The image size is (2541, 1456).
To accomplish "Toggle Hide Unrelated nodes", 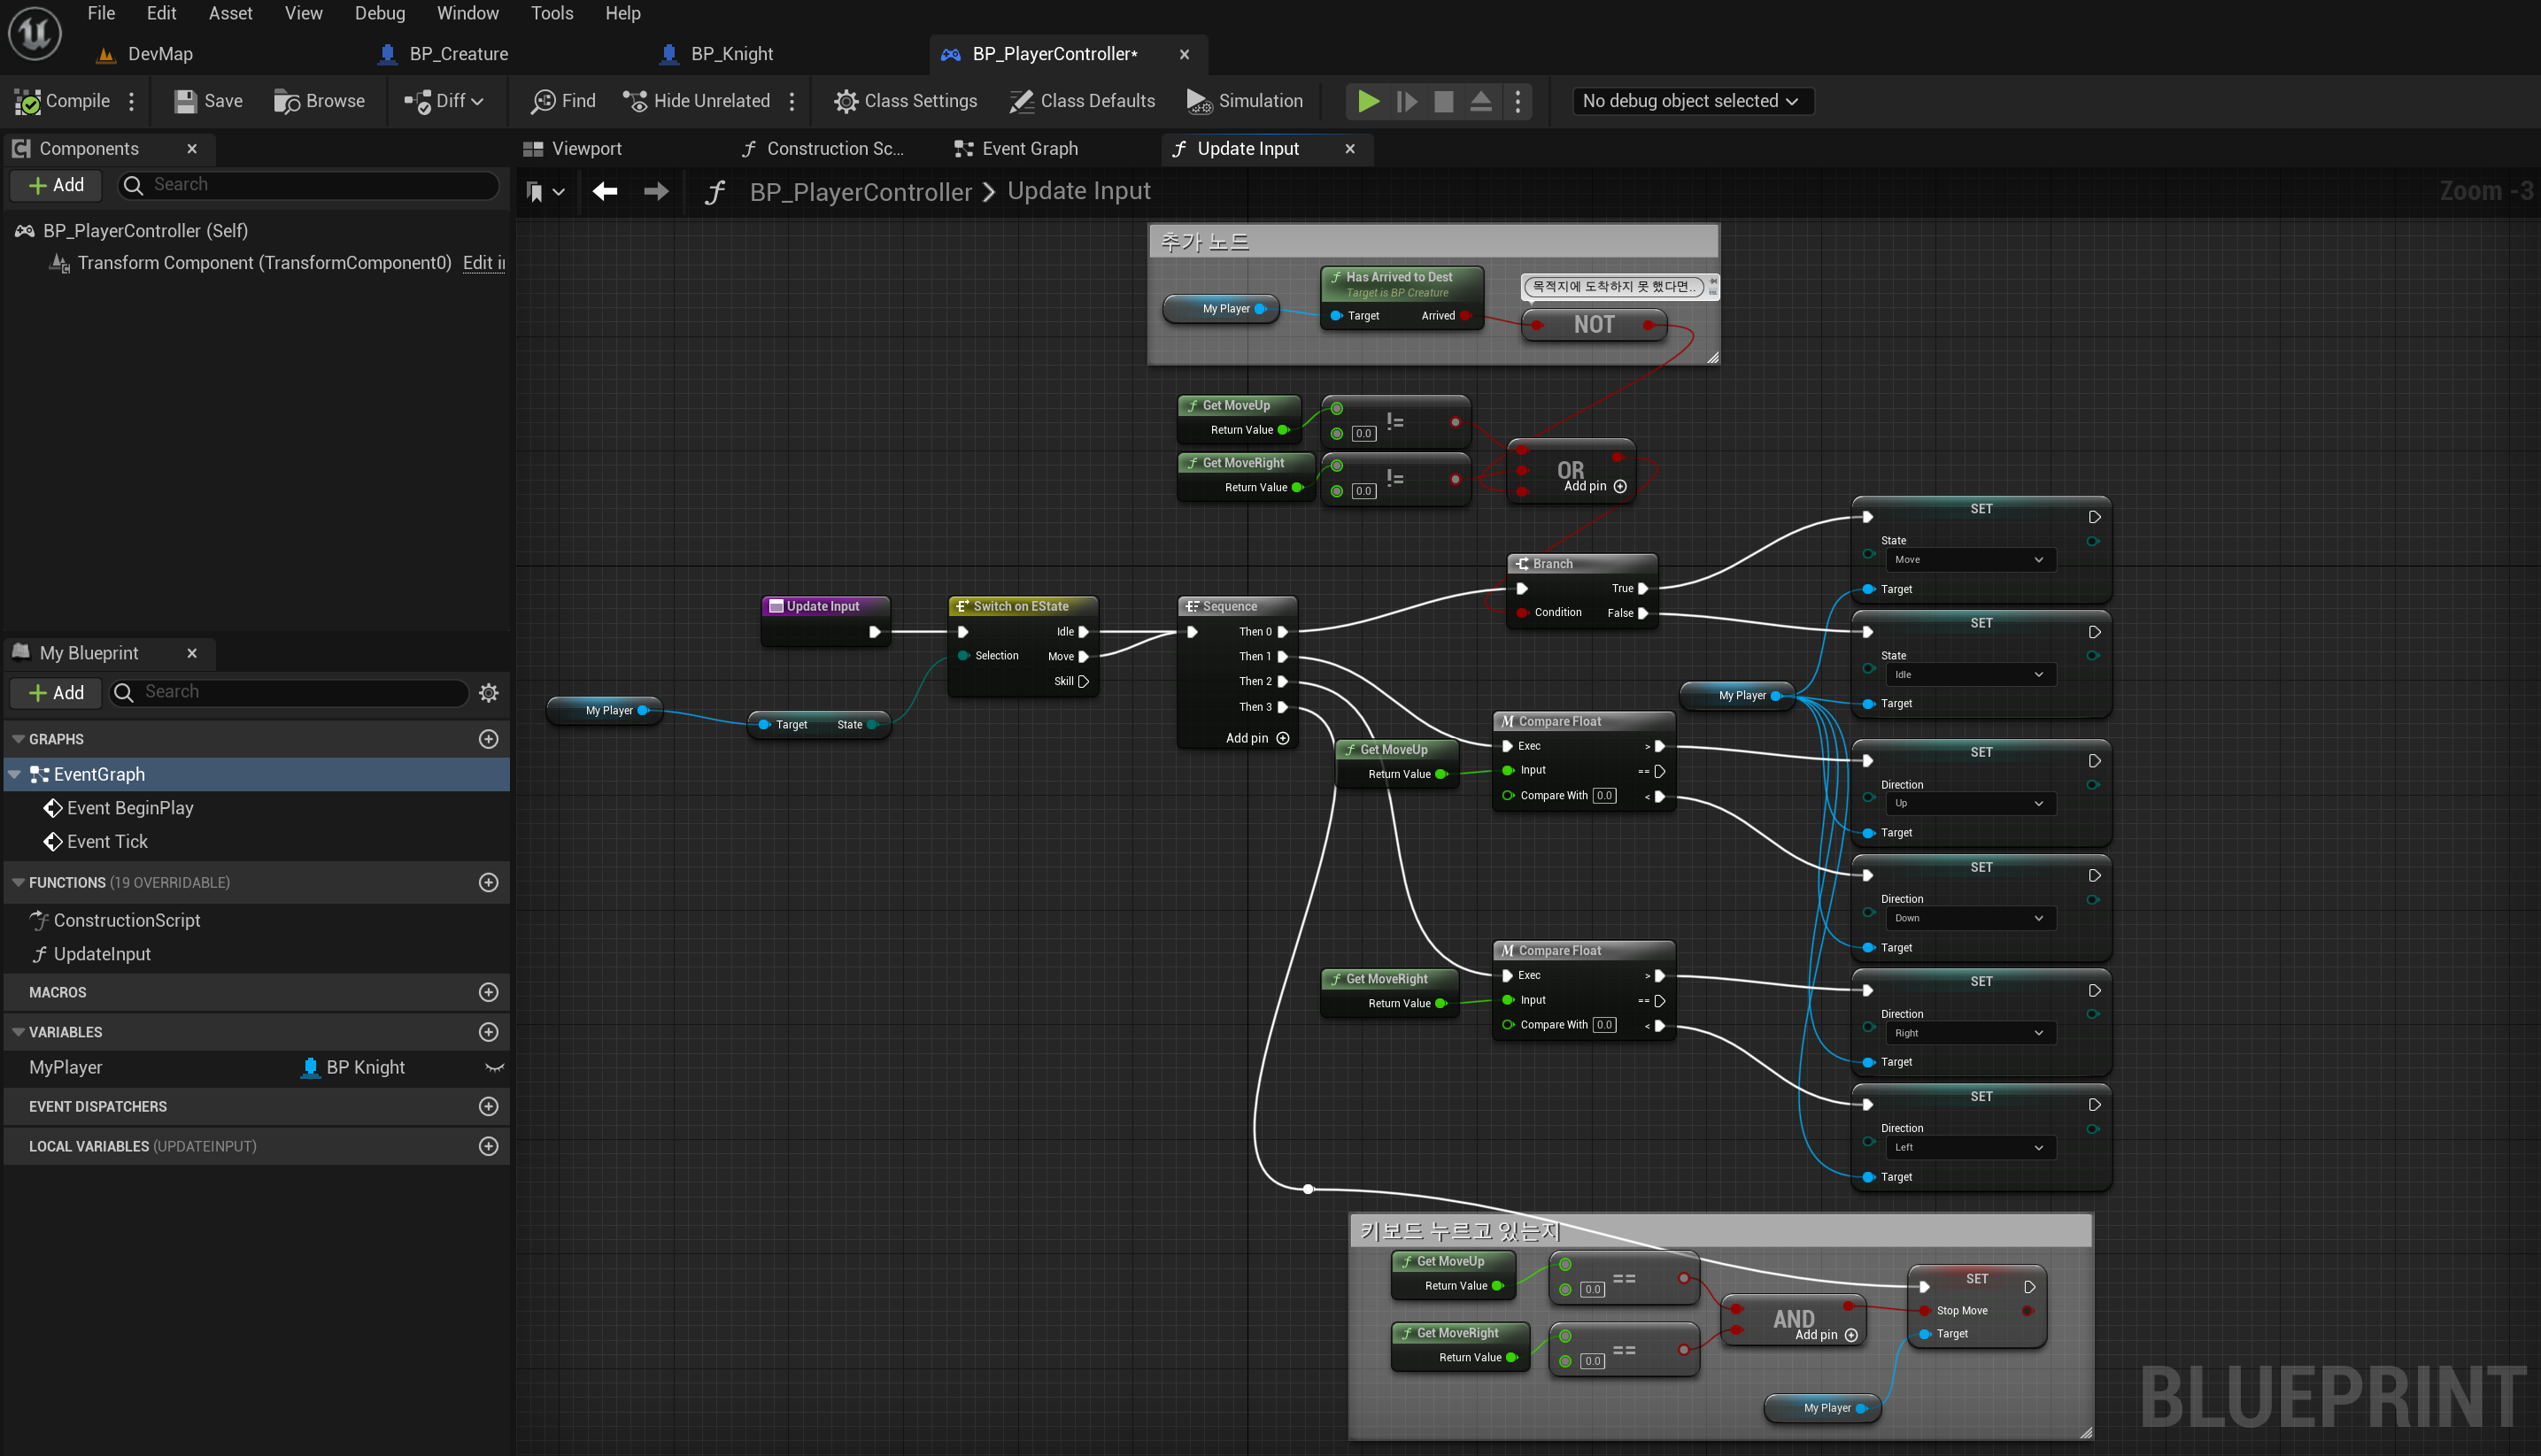I will [x=697, y=101].
